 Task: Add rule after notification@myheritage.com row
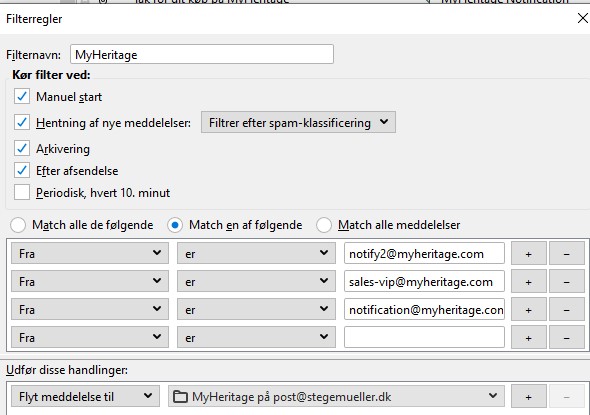(528, 310)
